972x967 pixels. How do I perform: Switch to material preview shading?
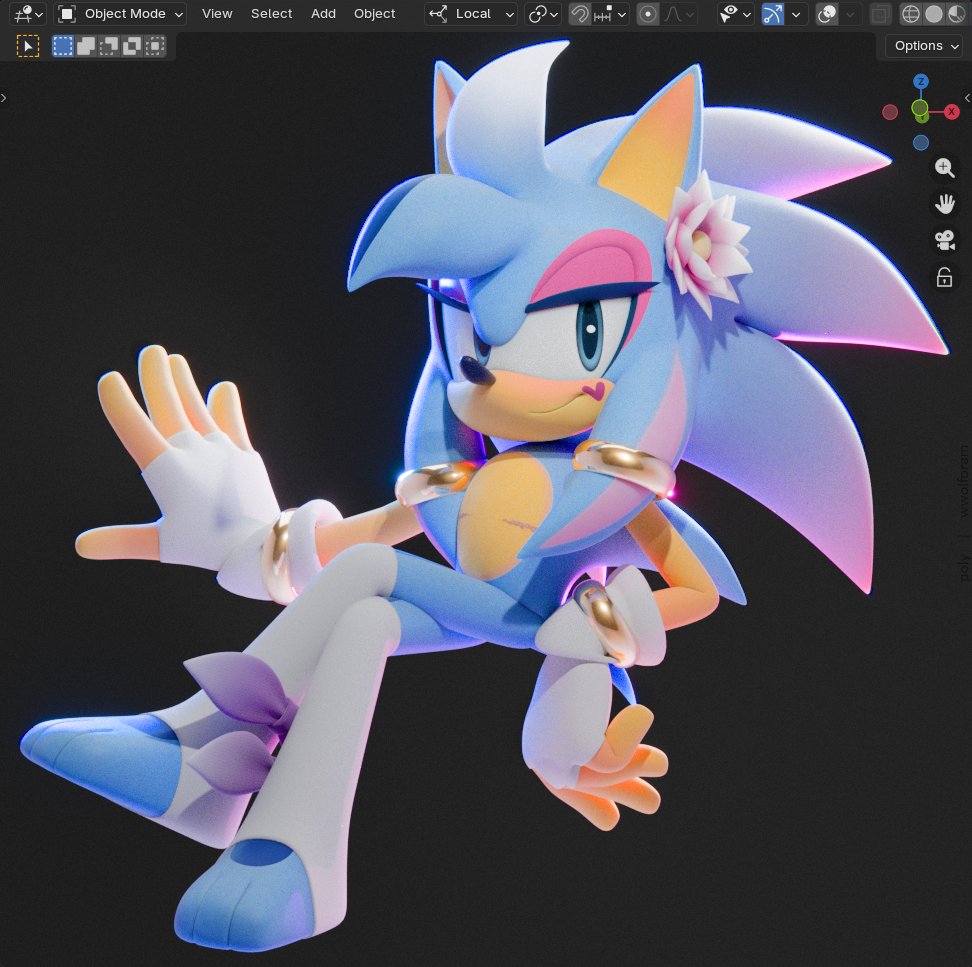956,14
